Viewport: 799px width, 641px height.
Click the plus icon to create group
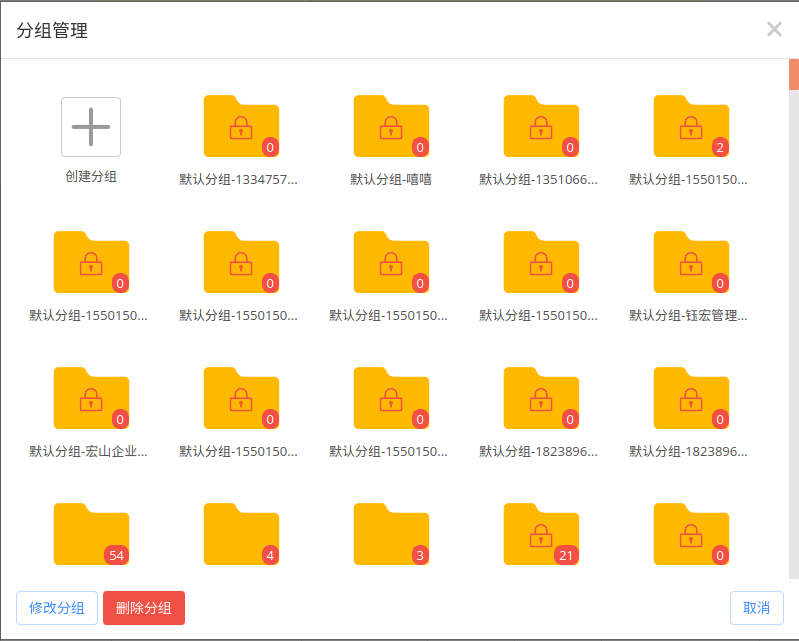tap(91, 127)
